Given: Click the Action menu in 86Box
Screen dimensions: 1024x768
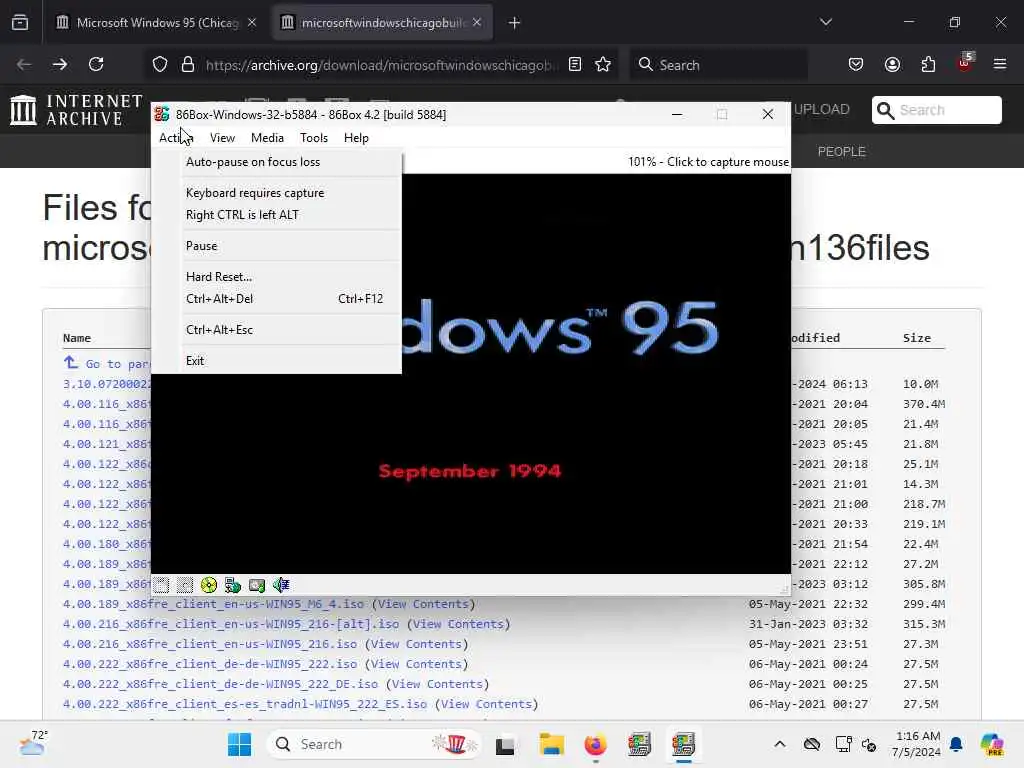Looking at the screenshot, I should (x=174, y=138).
